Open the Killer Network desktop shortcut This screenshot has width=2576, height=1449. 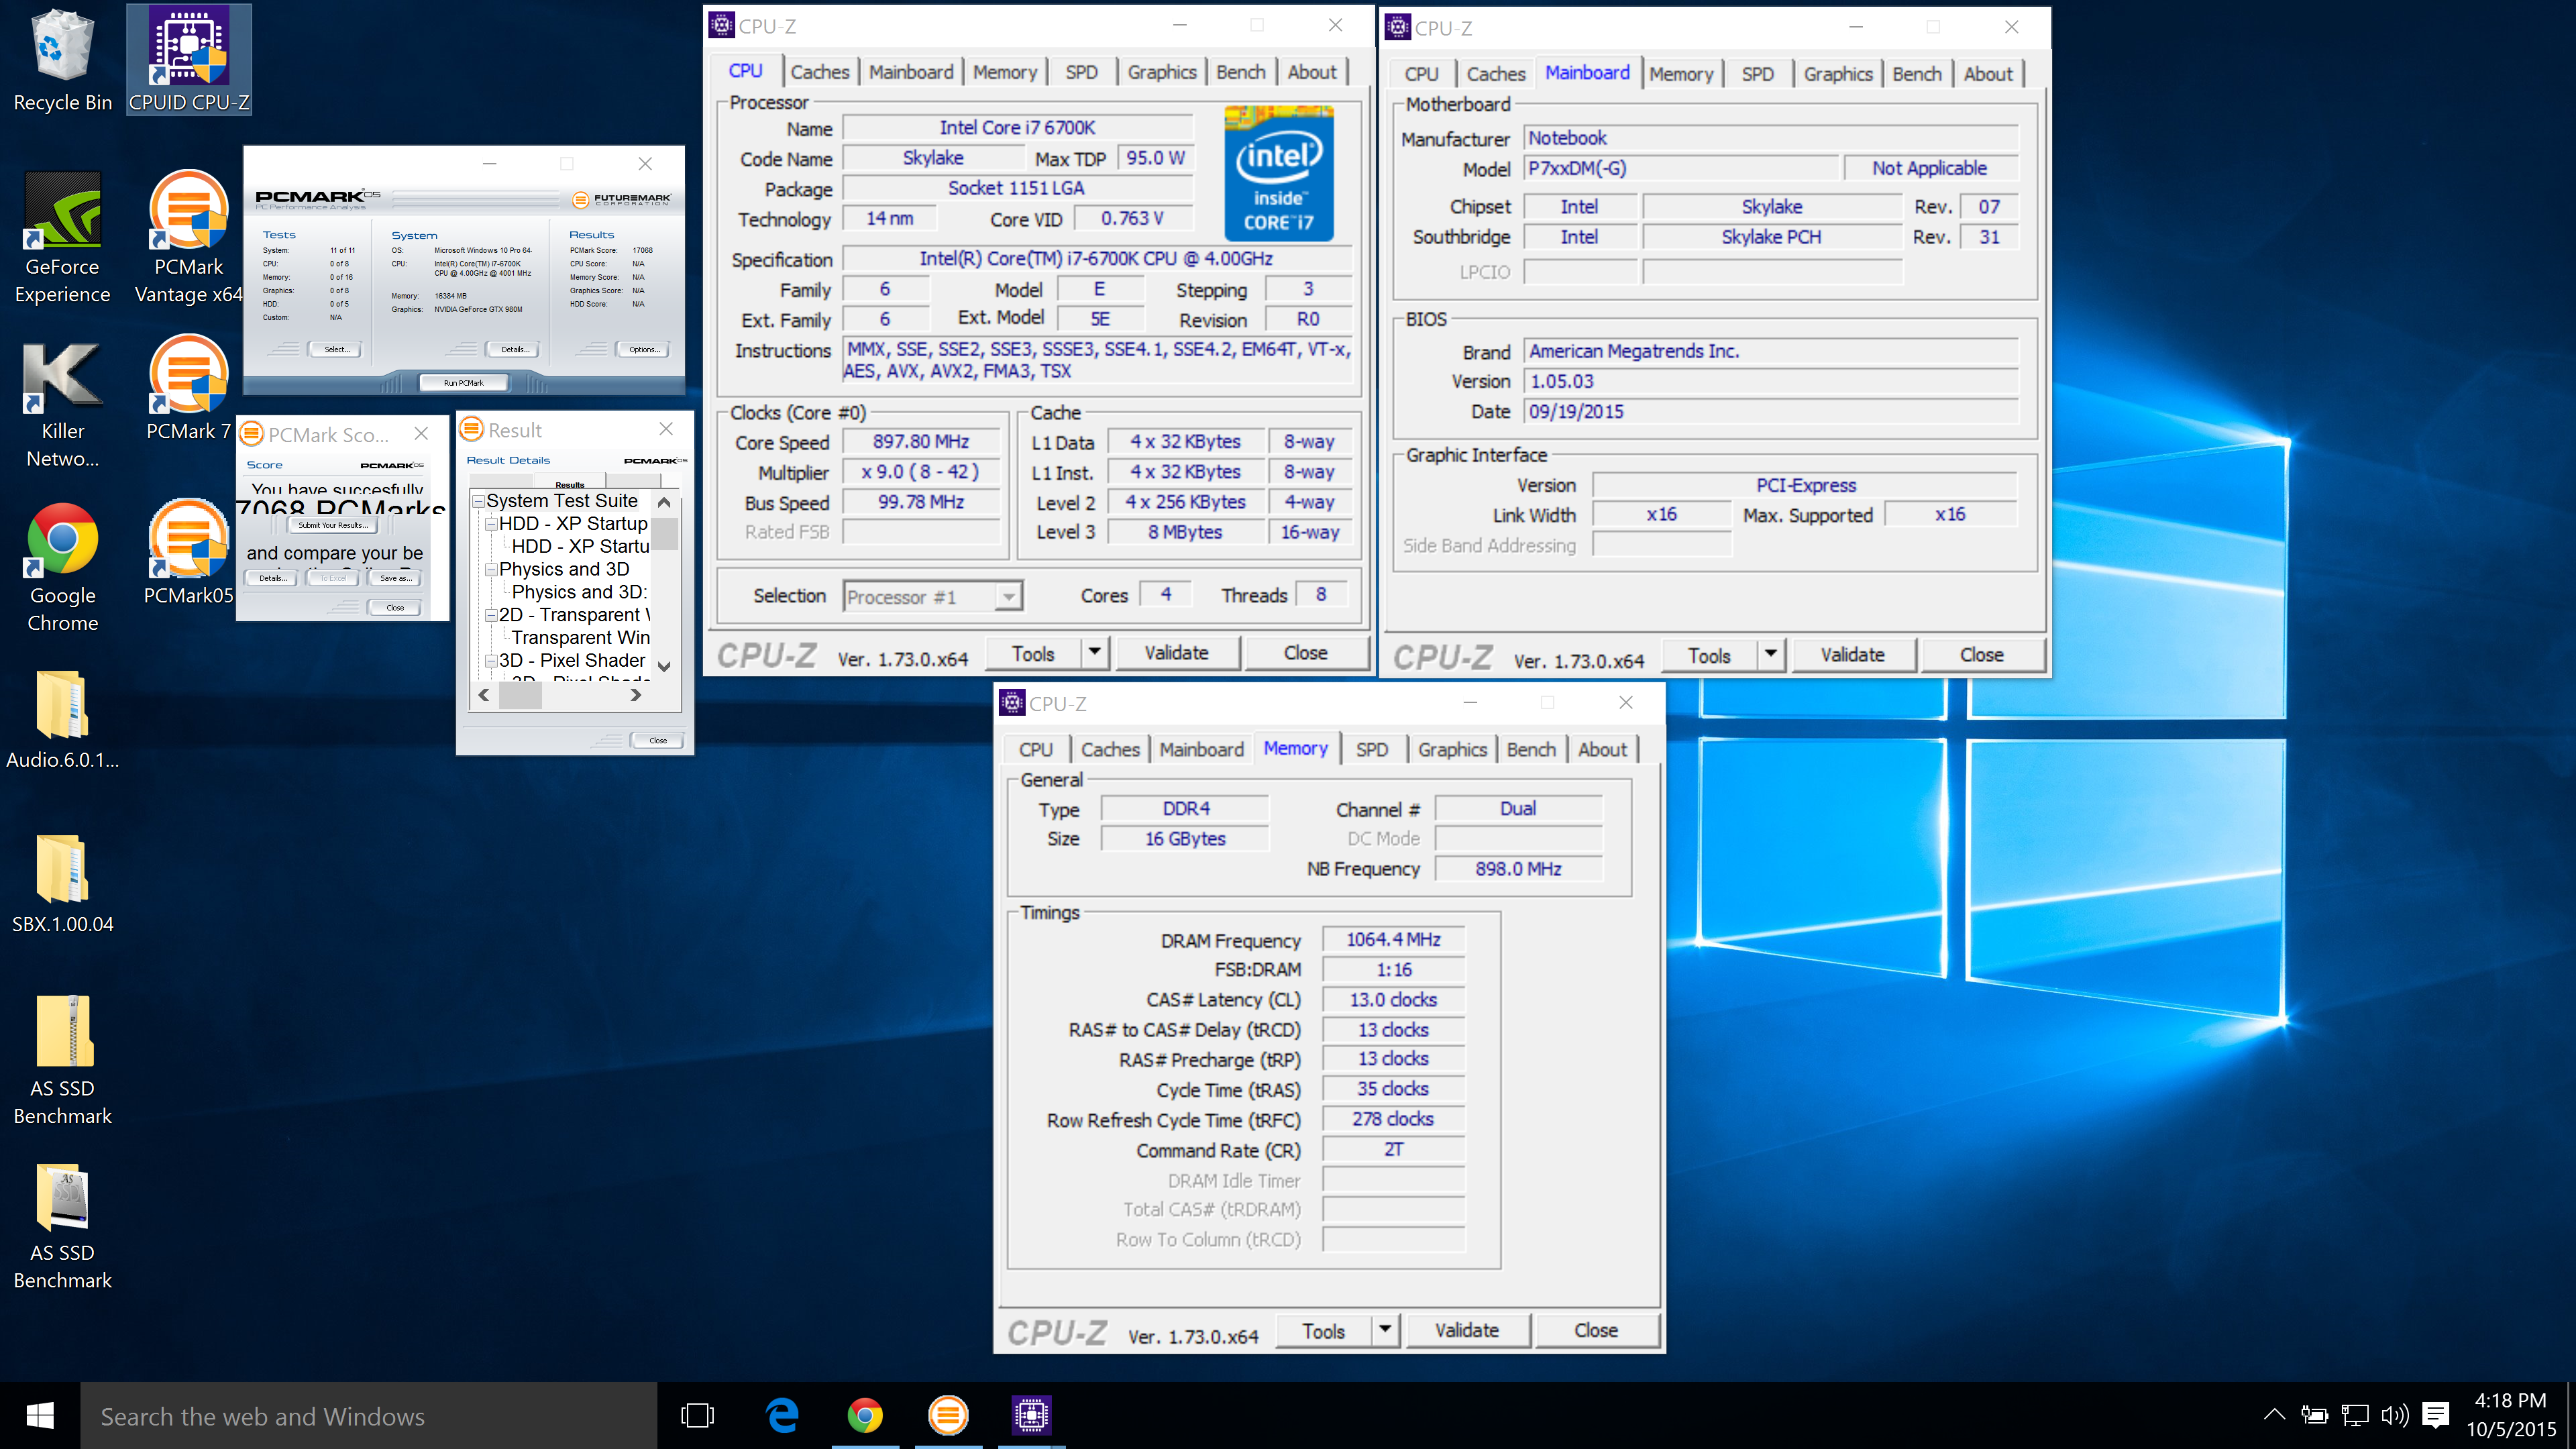(62, 403)
